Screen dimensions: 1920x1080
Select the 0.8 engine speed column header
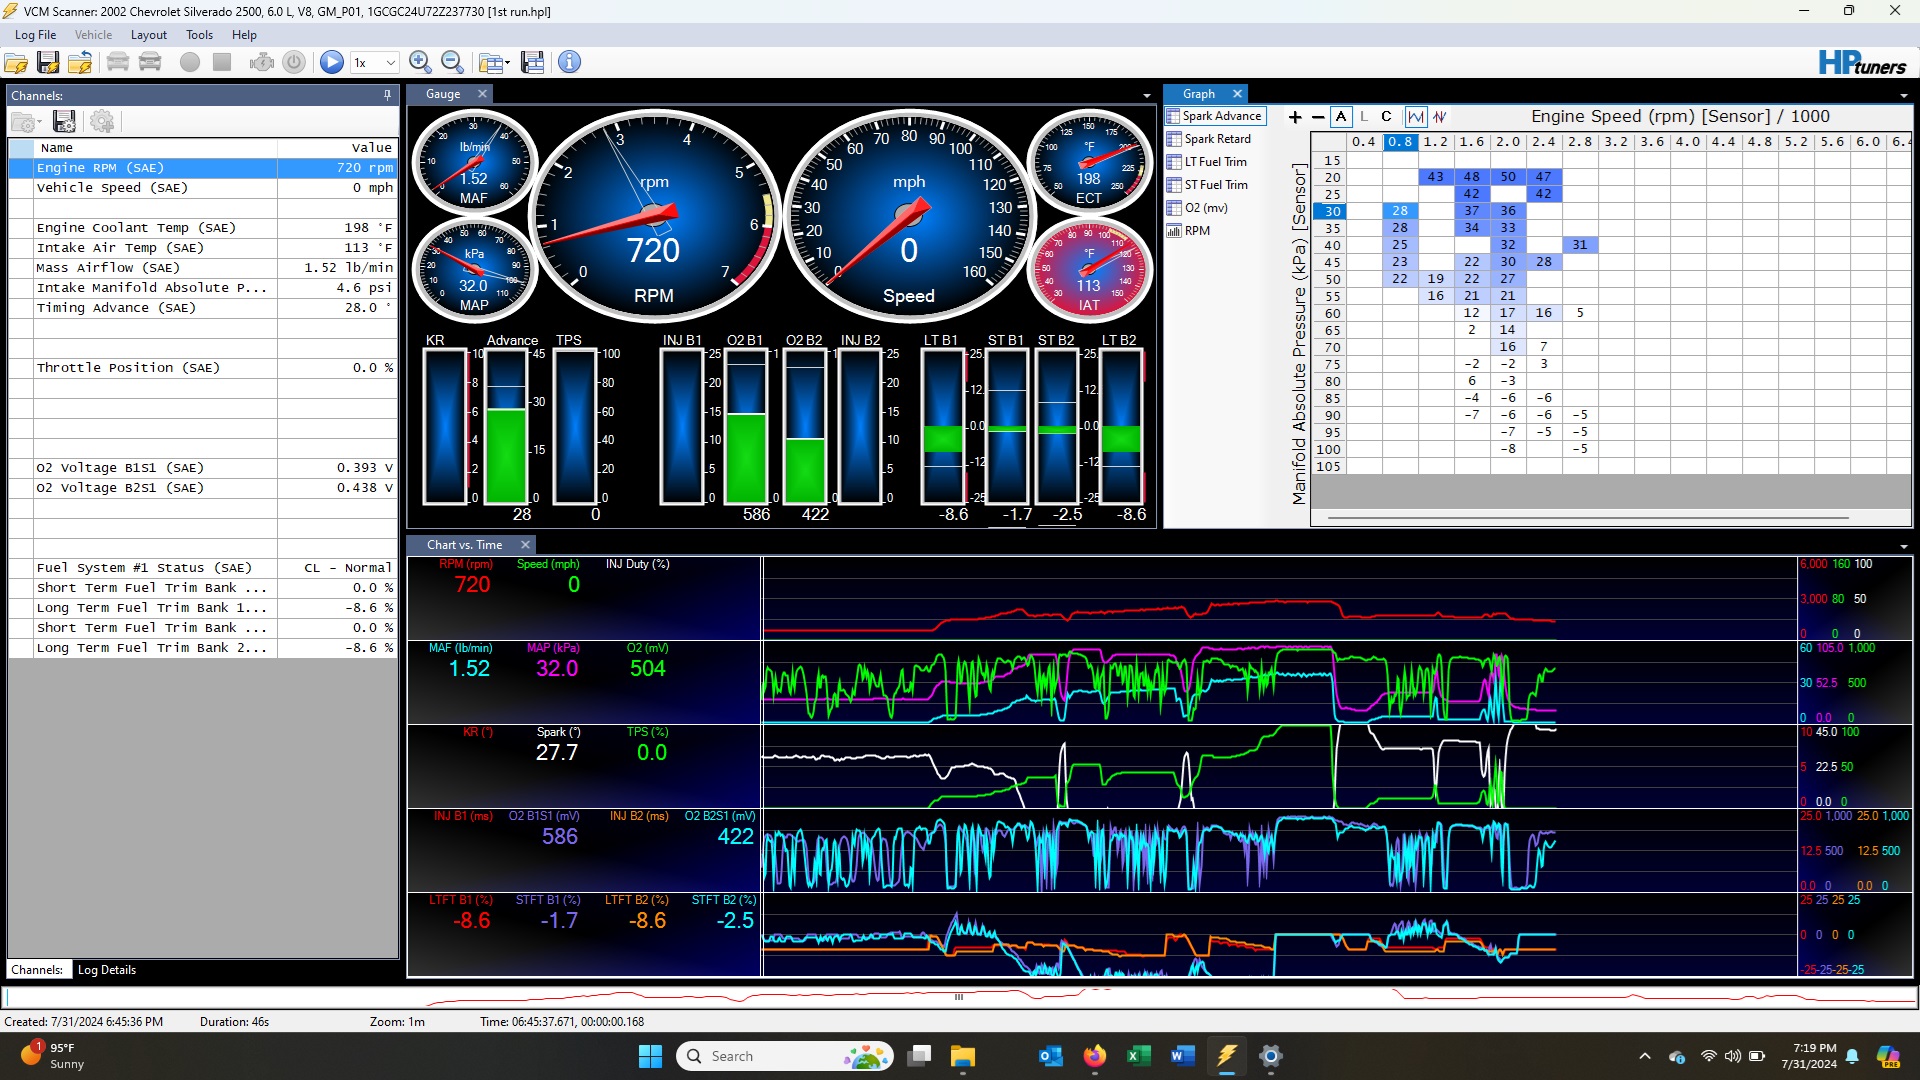pyautogui.click(x=1400, y=142)
